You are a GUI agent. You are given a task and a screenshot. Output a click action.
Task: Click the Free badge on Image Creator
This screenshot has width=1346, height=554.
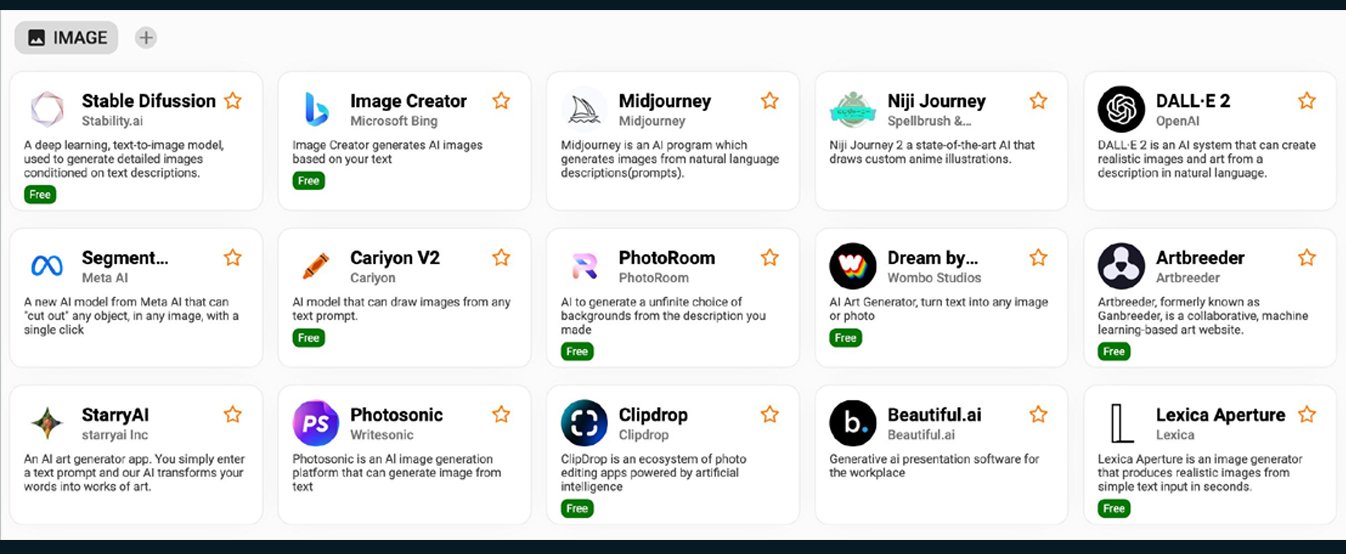click(x=309, y=180)
